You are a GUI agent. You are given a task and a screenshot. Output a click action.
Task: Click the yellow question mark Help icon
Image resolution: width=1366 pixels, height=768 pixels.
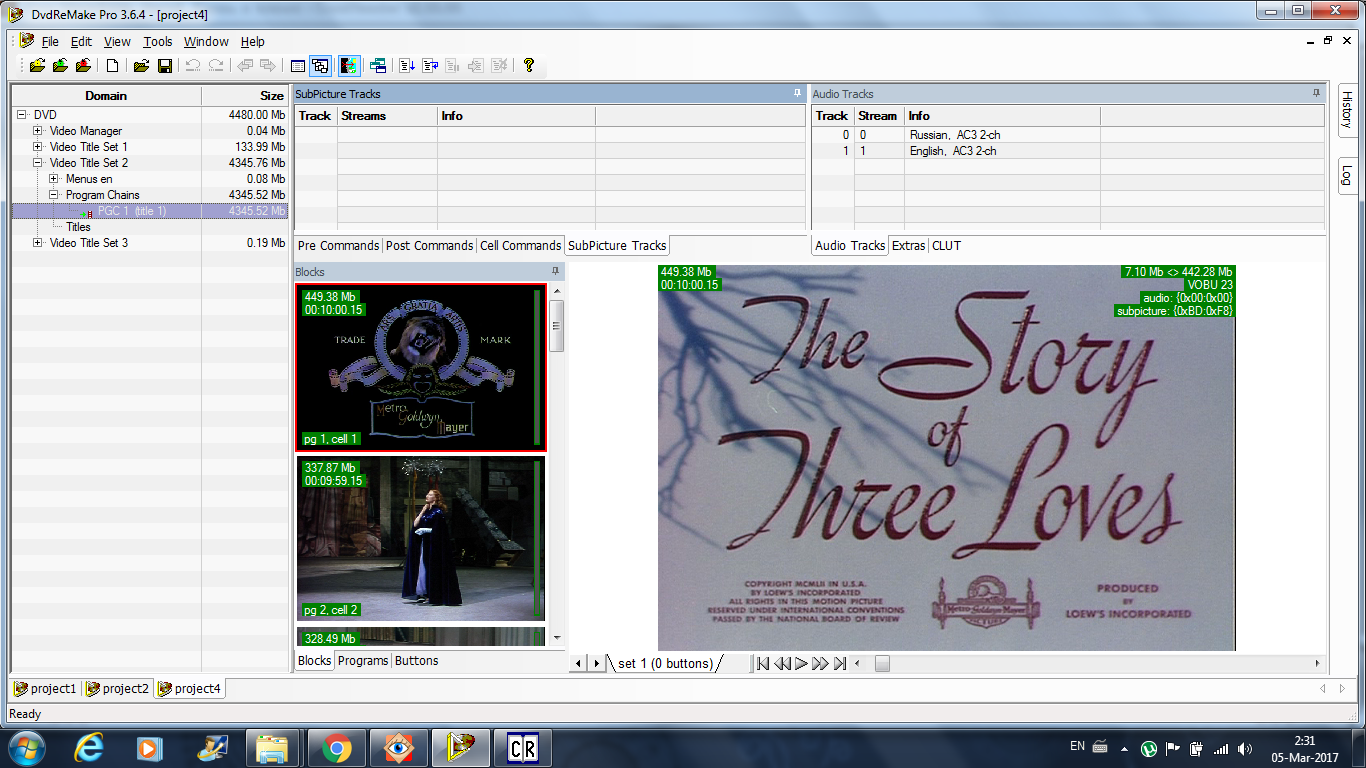529,66
